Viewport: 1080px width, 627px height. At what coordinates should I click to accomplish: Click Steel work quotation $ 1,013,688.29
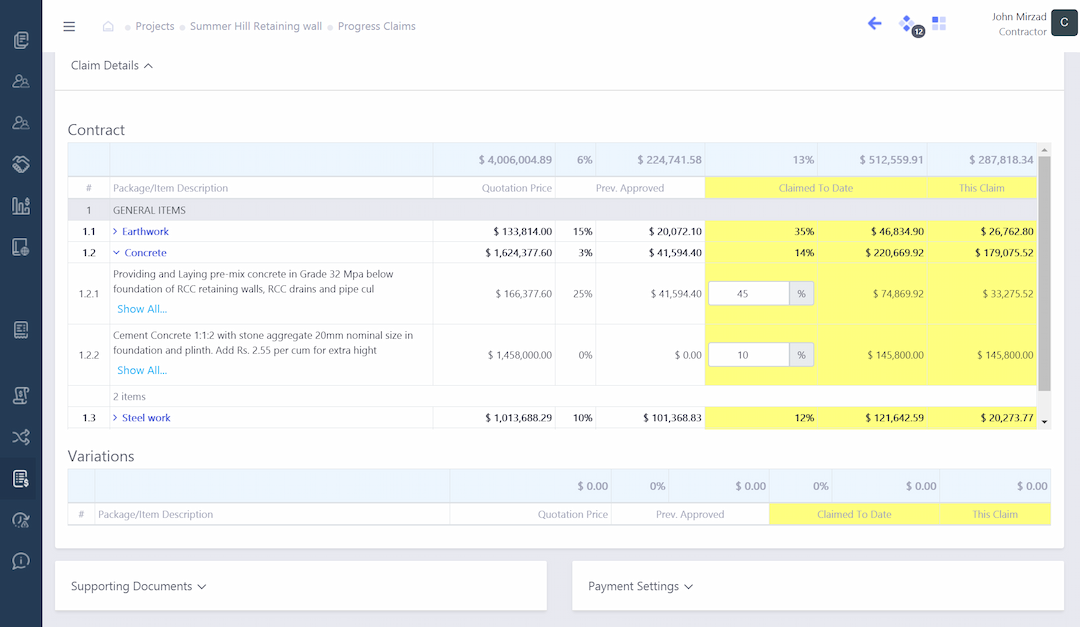point(519,418)
